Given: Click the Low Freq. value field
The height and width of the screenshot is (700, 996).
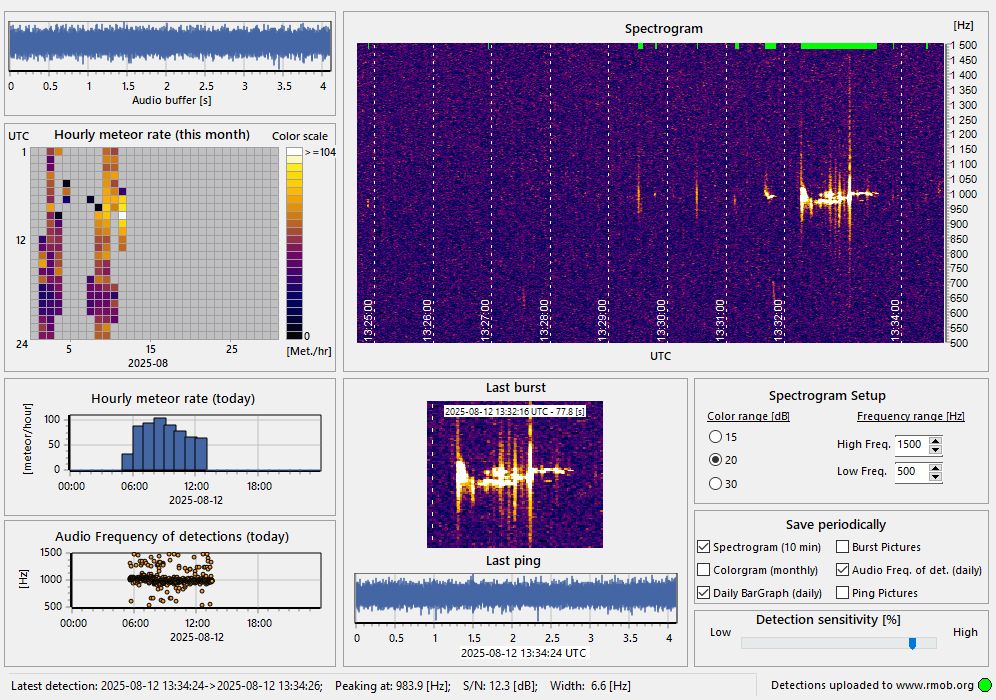Looking at the screenshot, I should pos(912,472).
